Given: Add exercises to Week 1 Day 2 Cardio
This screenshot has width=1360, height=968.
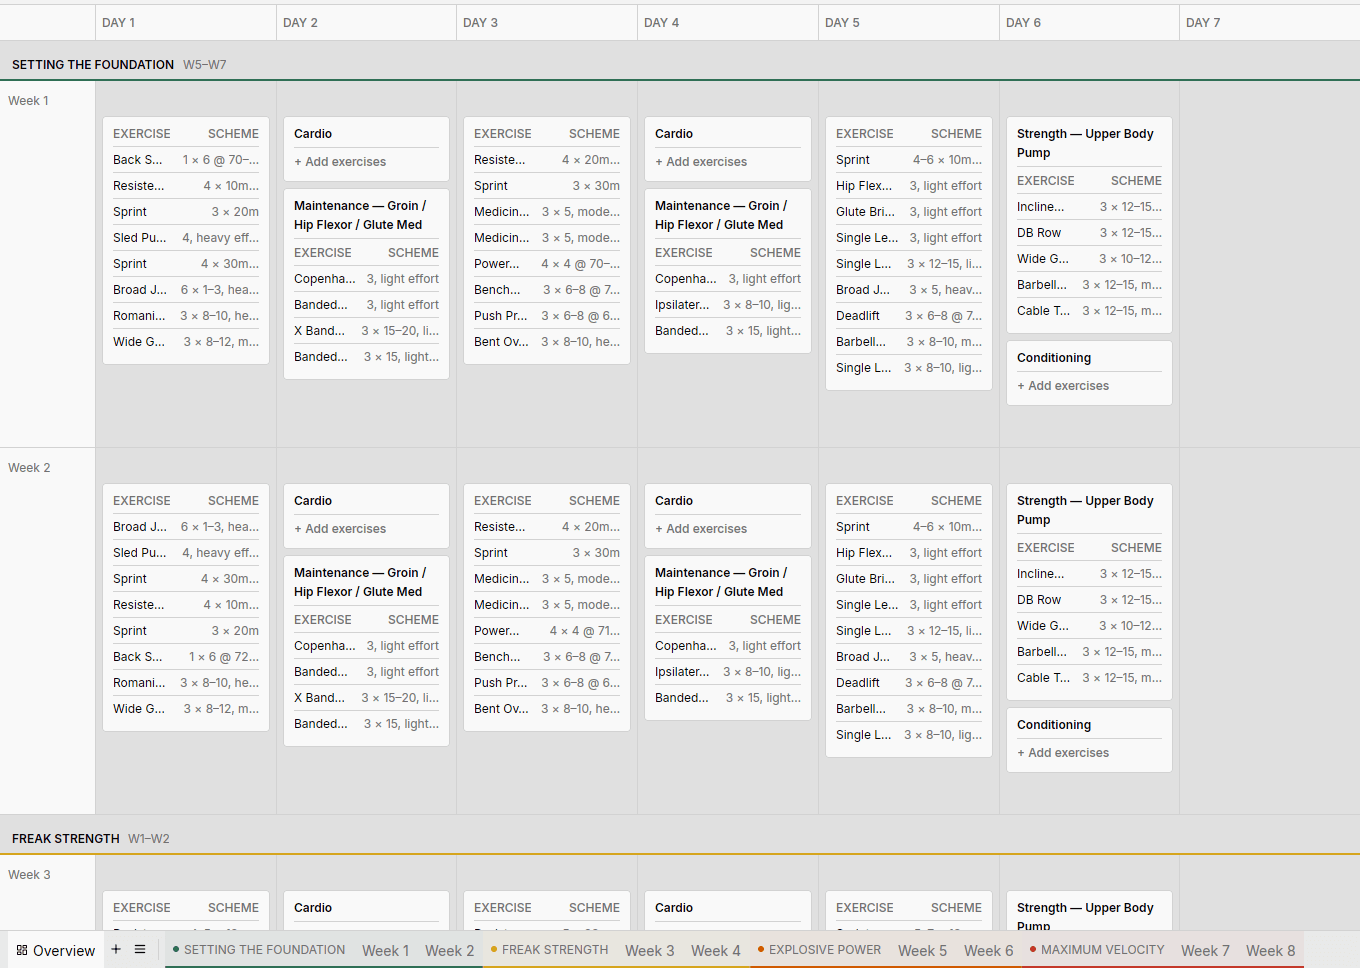Looking at the screenshot, I should tap(340, 162).
